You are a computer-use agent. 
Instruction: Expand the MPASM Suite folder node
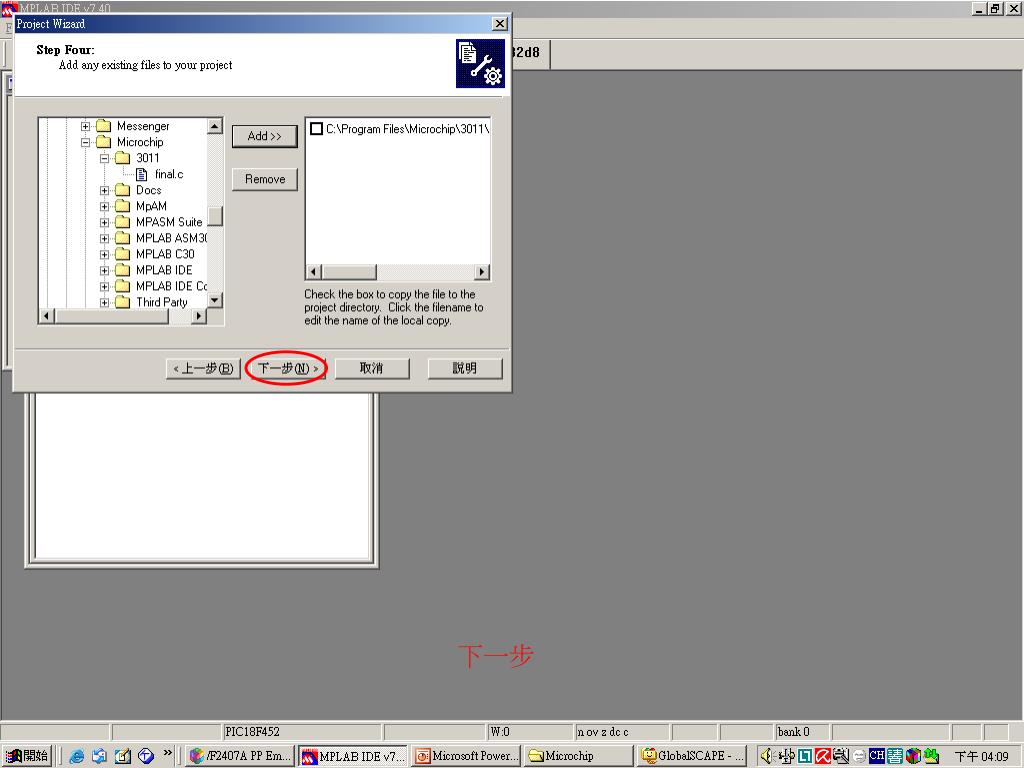[x=104, y=222]
